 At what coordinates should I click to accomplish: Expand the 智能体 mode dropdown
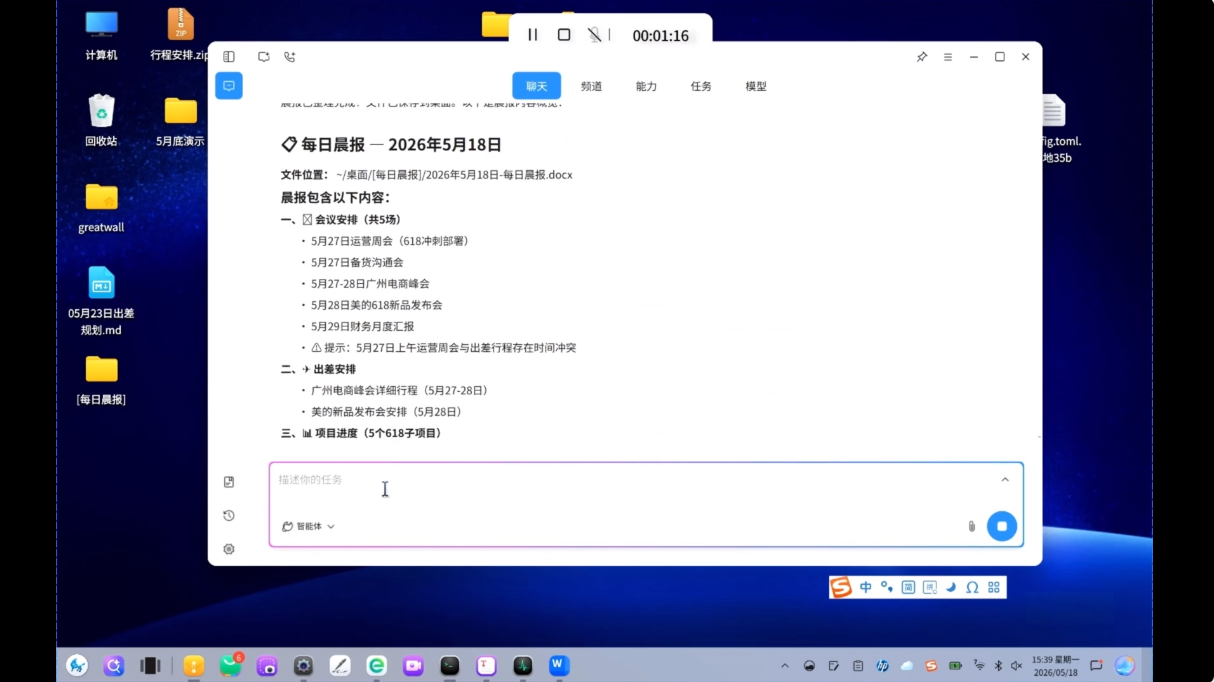309,526
